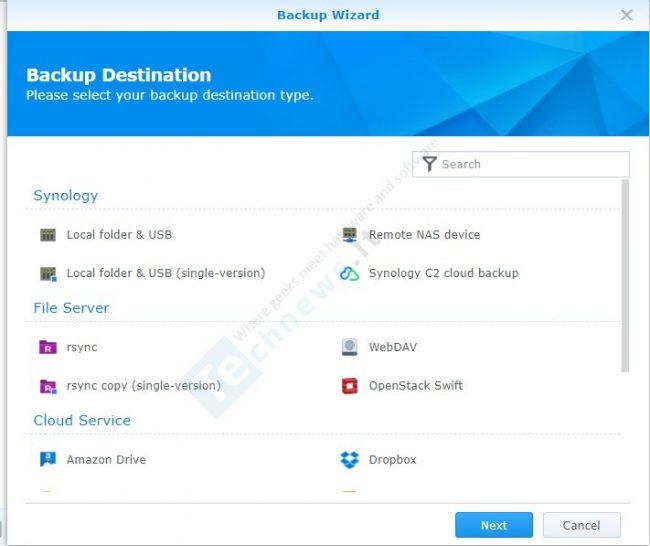Click 'Local folder & USB (single-version)' text
Screen dimensions: 650x546
166,273
